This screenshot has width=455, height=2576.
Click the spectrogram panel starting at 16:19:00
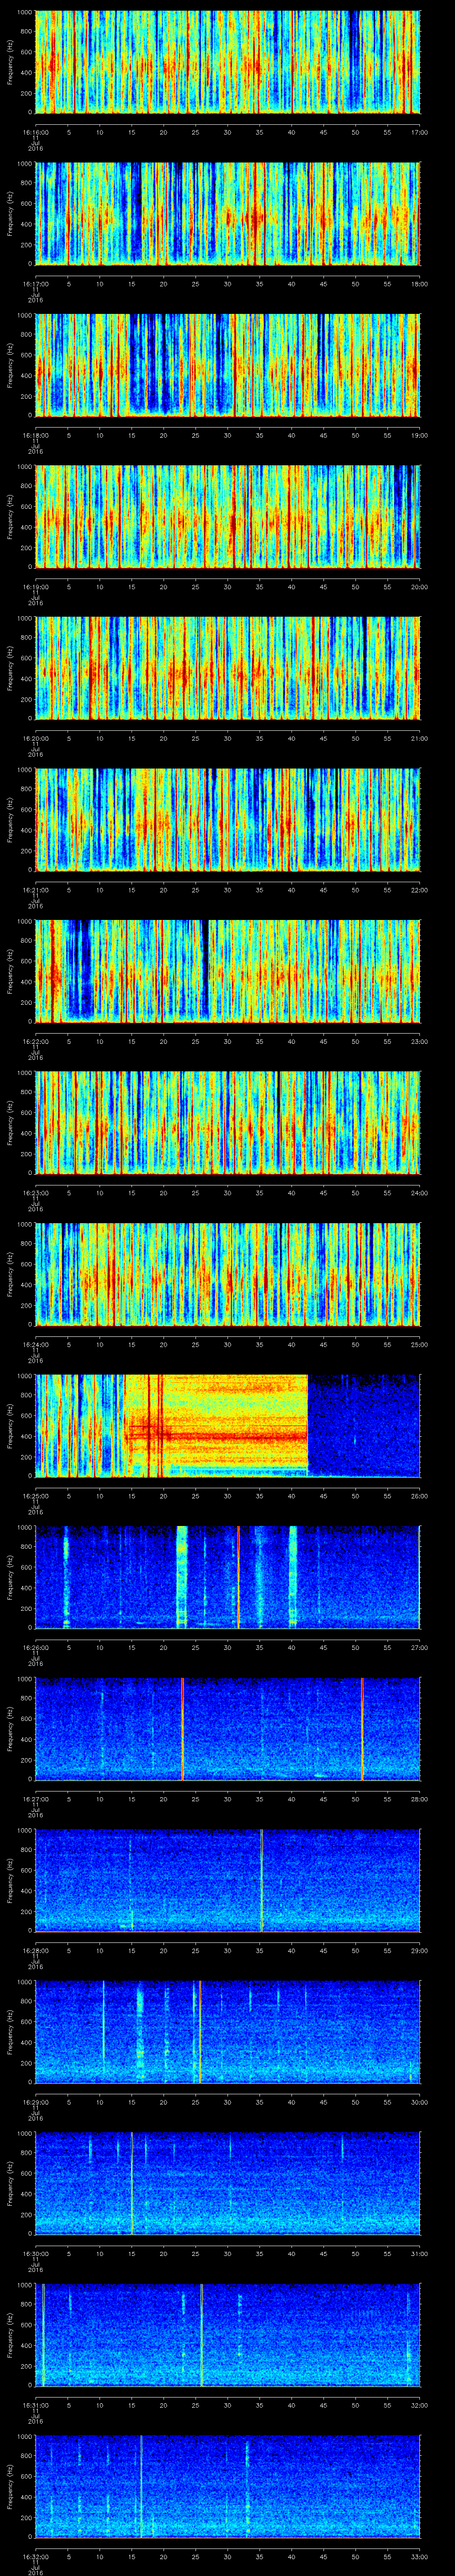pyautogui.click(x=228, y=516)
